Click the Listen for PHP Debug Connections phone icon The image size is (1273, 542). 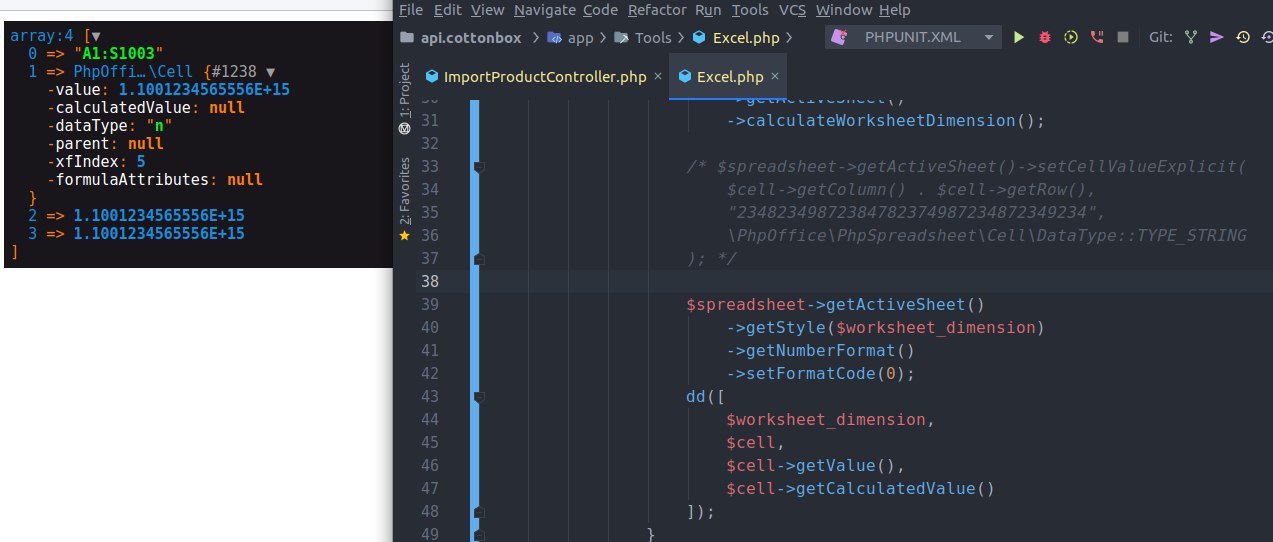(1097, 37)
